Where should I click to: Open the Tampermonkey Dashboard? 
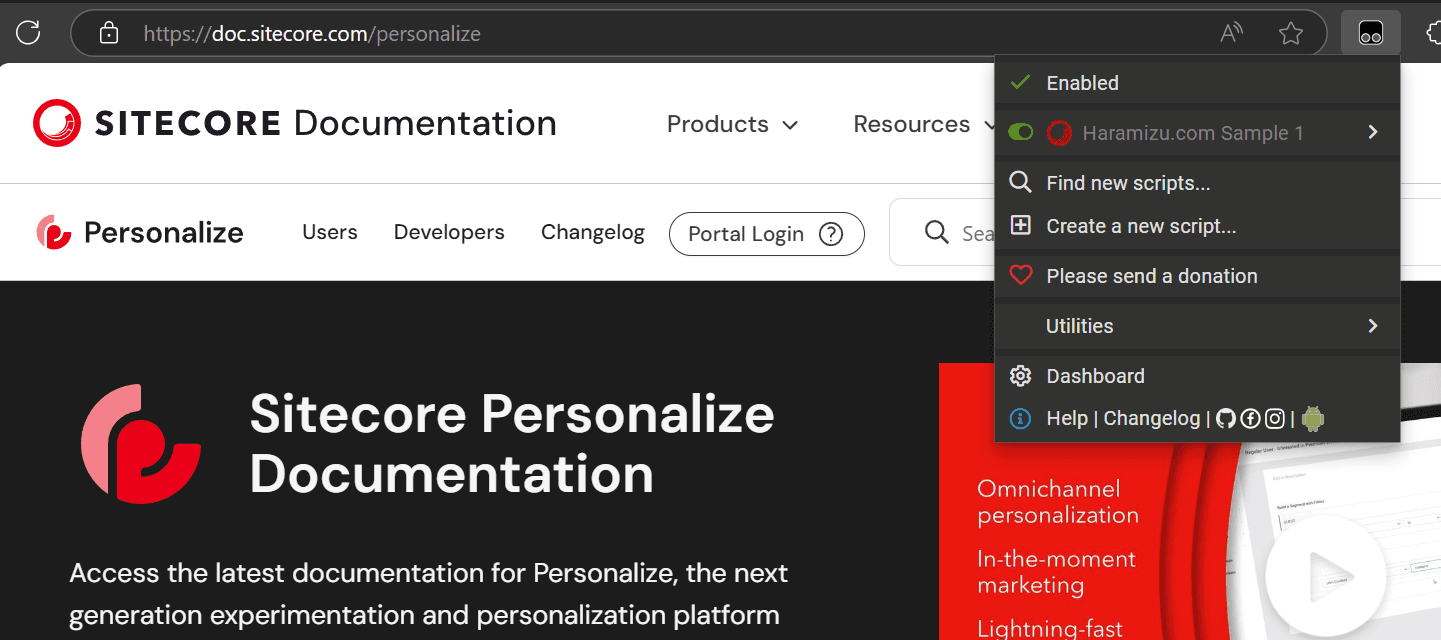pyautogui.click(x=1095, y=376)
